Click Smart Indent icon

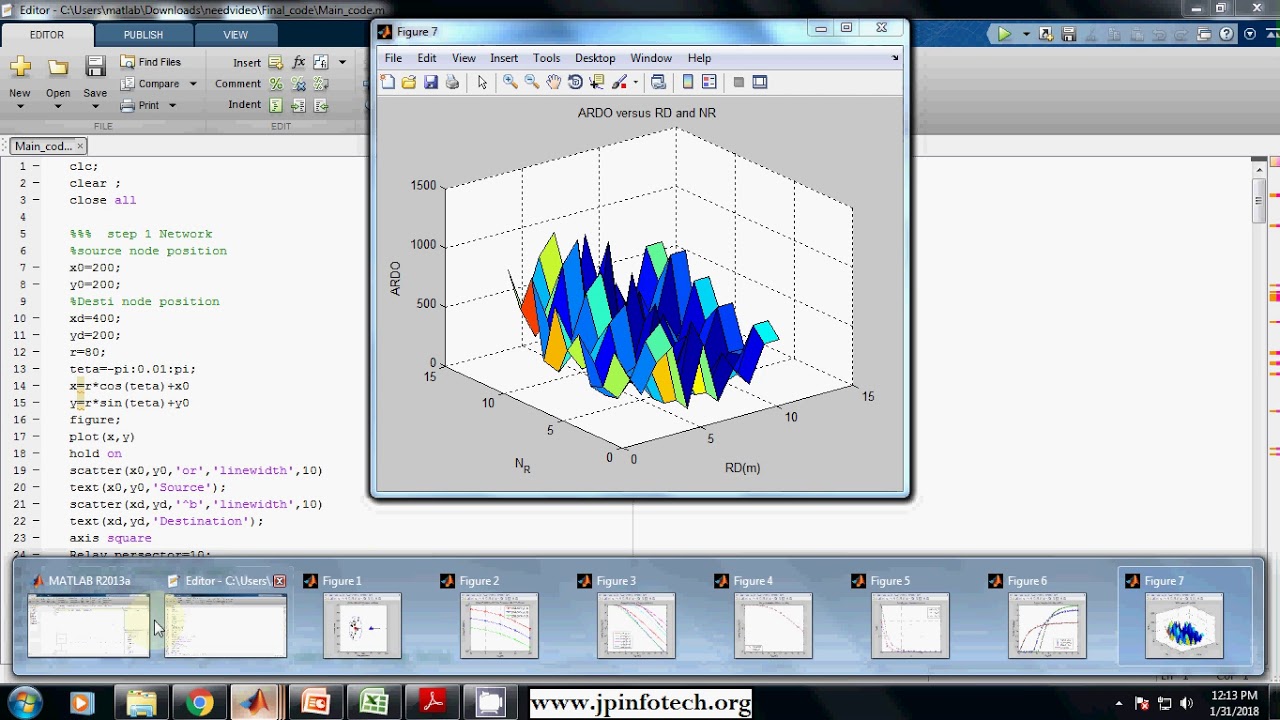(x=276, y=105)
